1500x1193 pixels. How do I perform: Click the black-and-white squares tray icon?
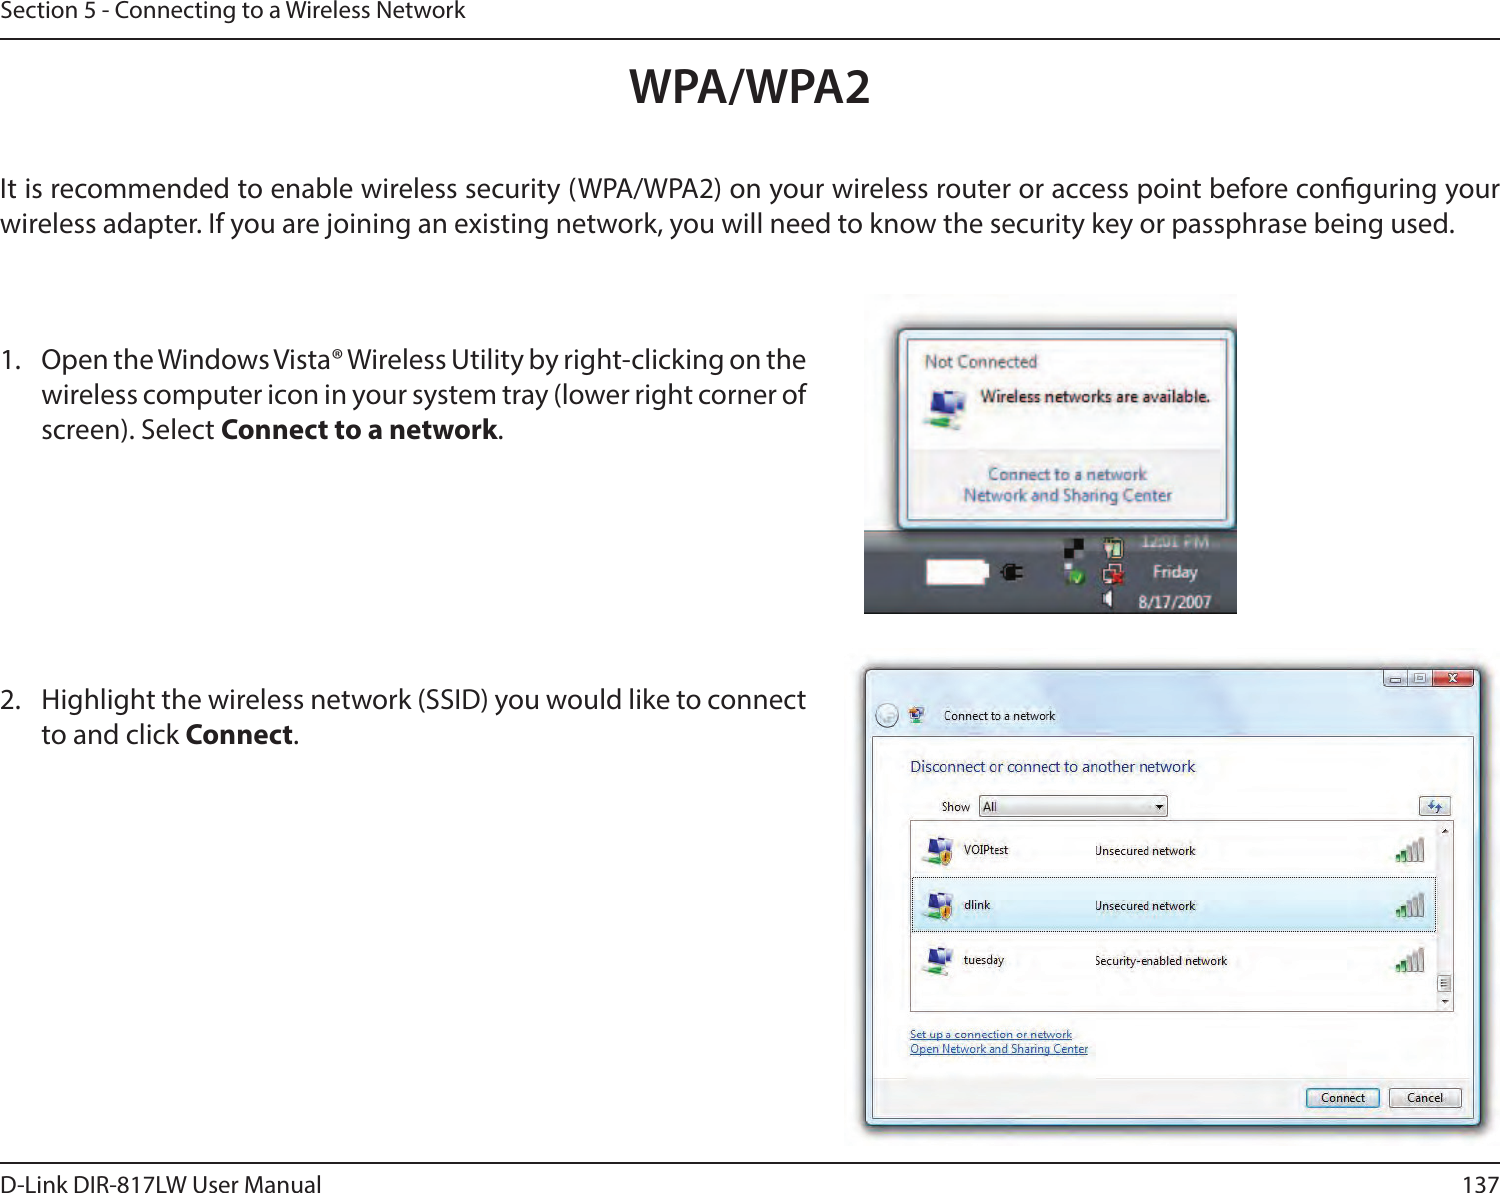click(1074, 548)
